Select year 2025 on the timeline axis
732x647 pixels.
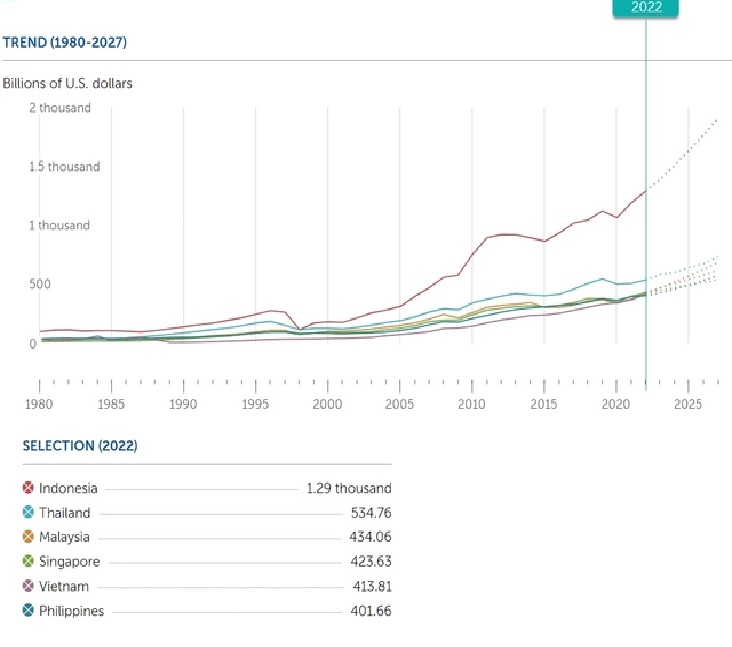tap(688, 404)
